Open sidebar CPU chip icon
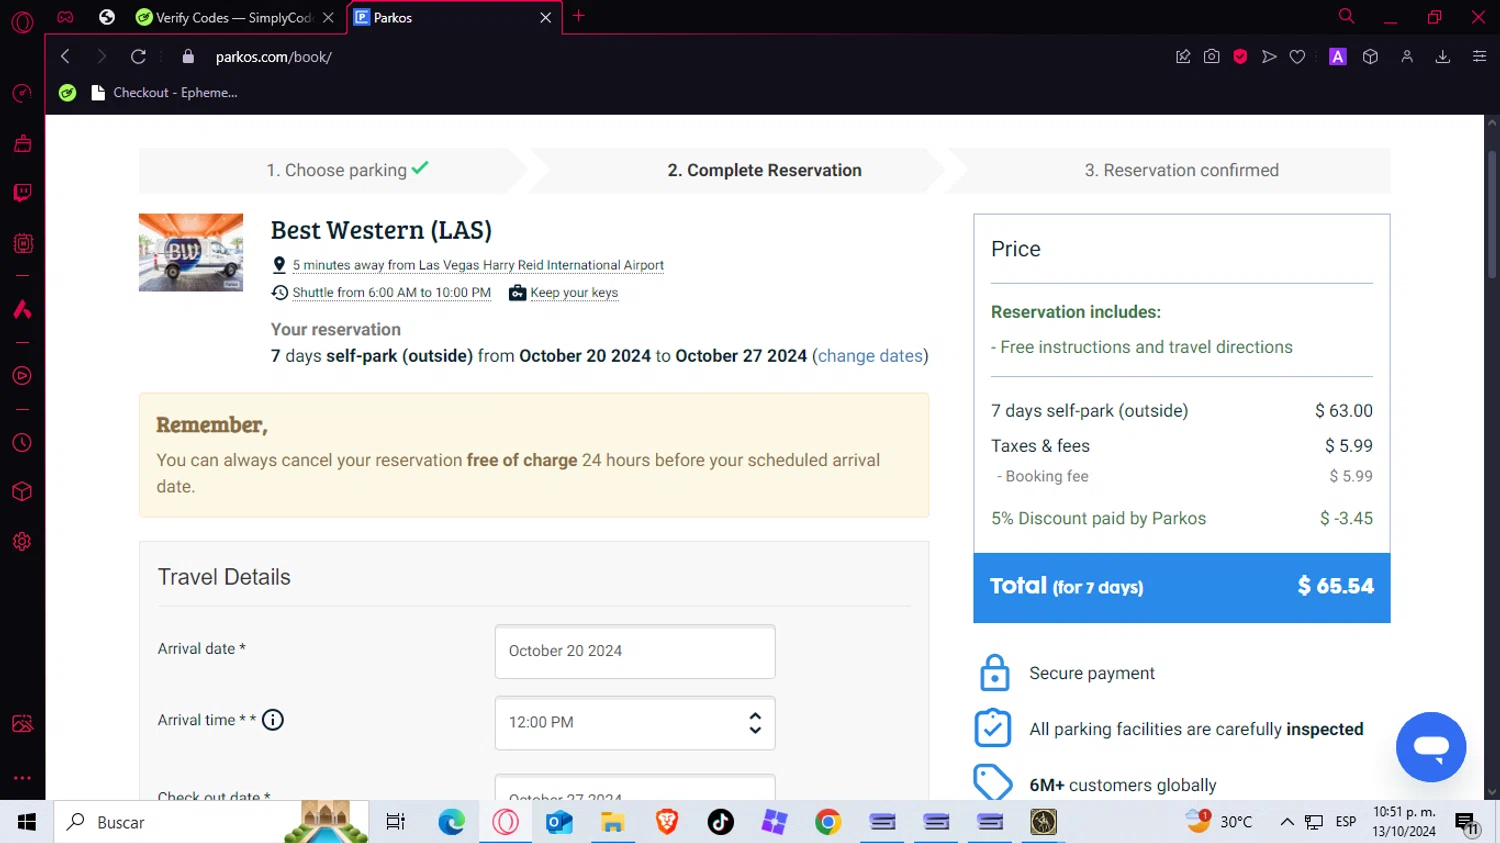 pos(22,243)
